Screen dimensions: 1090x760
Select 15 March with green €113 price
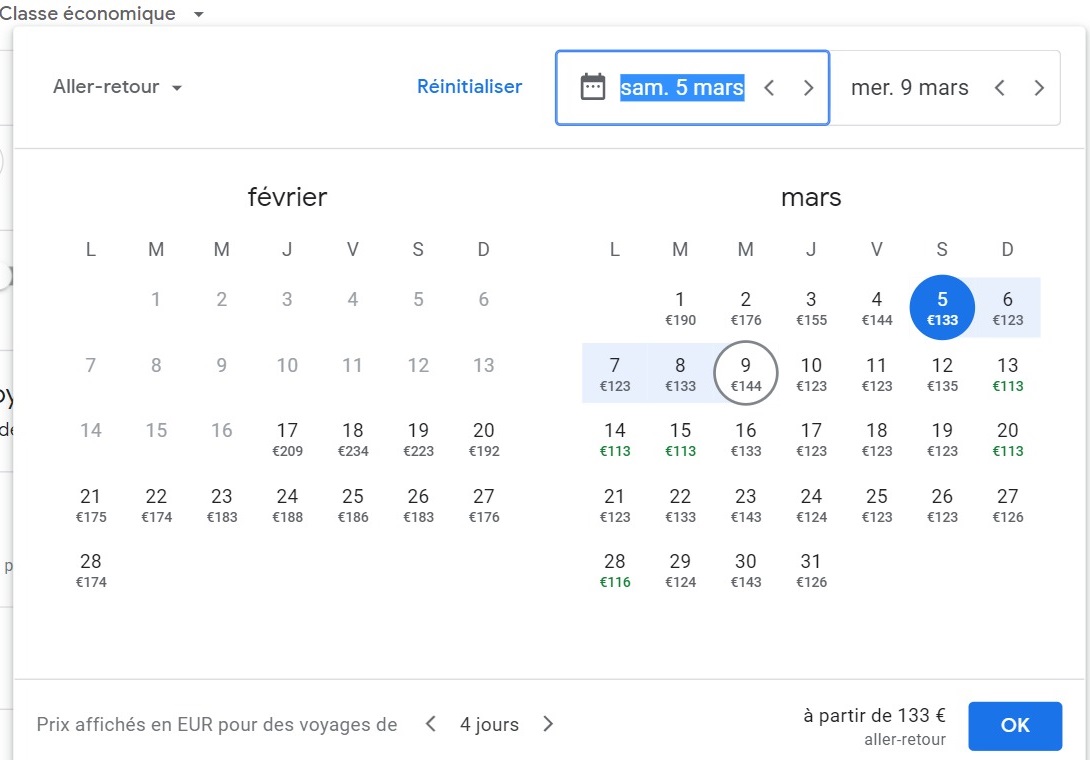[x=680, y=439]
